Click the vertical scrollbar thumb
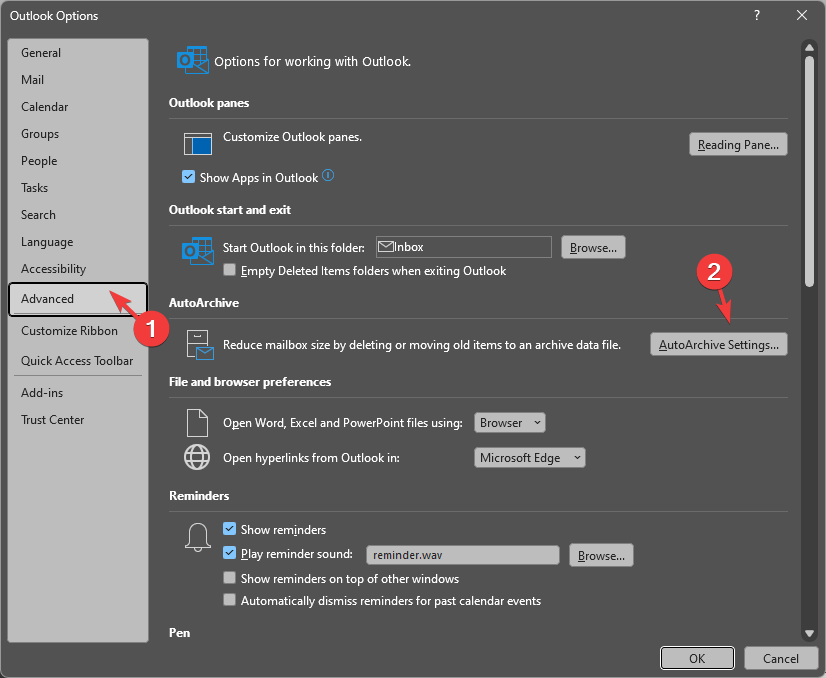Image resolution: width=826 pixels, height=678 pixels. [x=809, y=170]
